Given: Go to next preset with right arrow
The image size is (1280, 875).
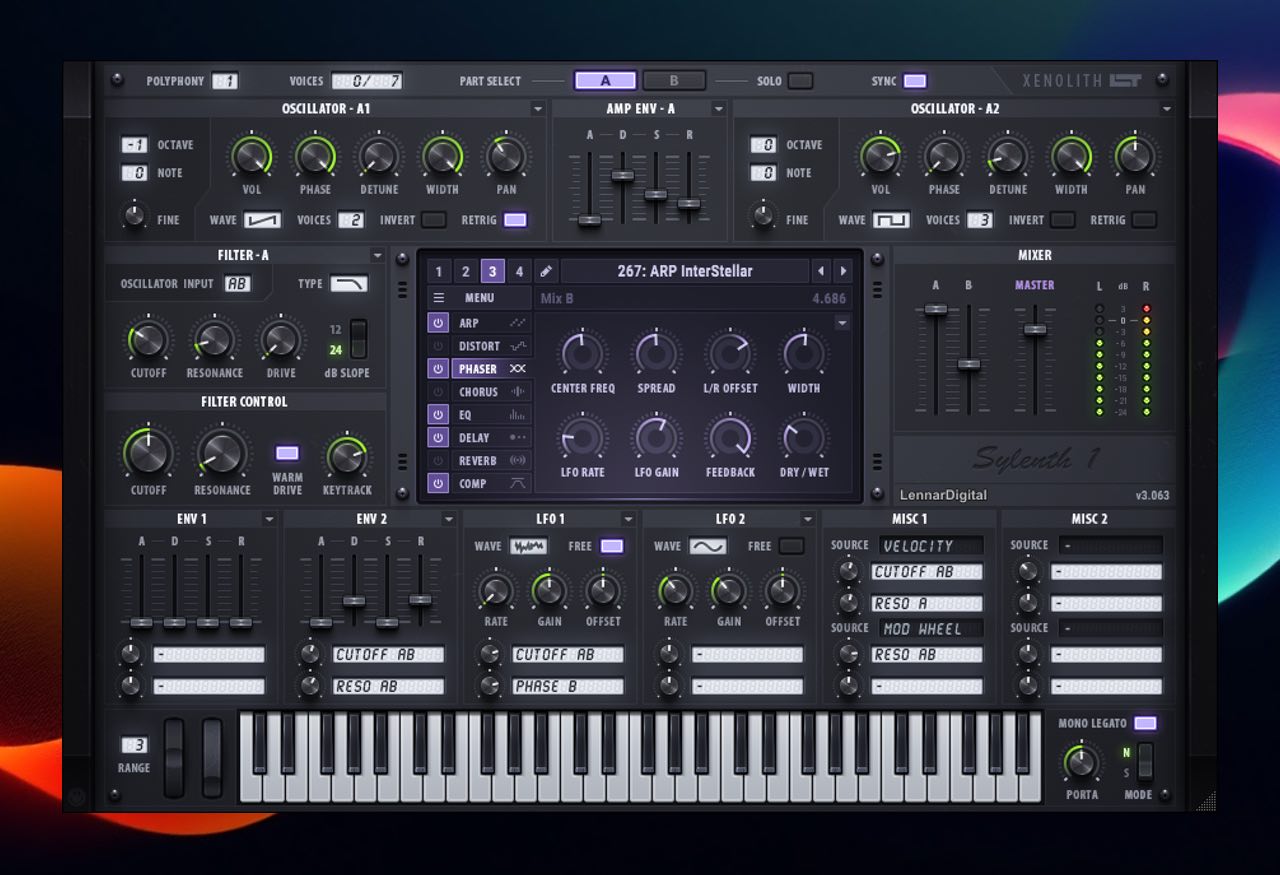Looking at the screenshot, I should tap(844, 271).
